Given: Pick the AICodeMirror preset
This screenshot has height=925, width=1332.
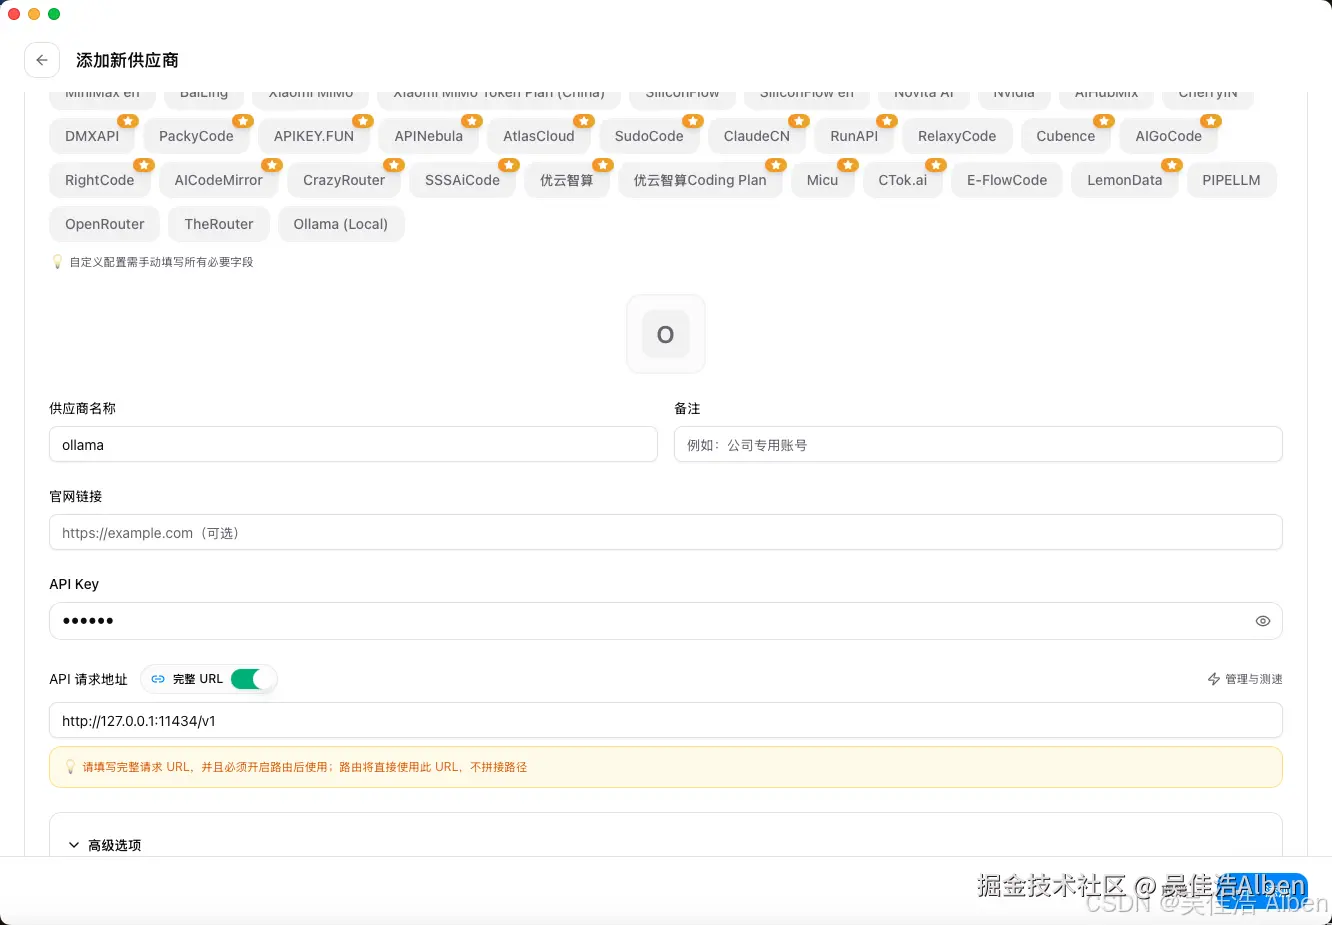Looking at the screenshot, I should point(219,180).
